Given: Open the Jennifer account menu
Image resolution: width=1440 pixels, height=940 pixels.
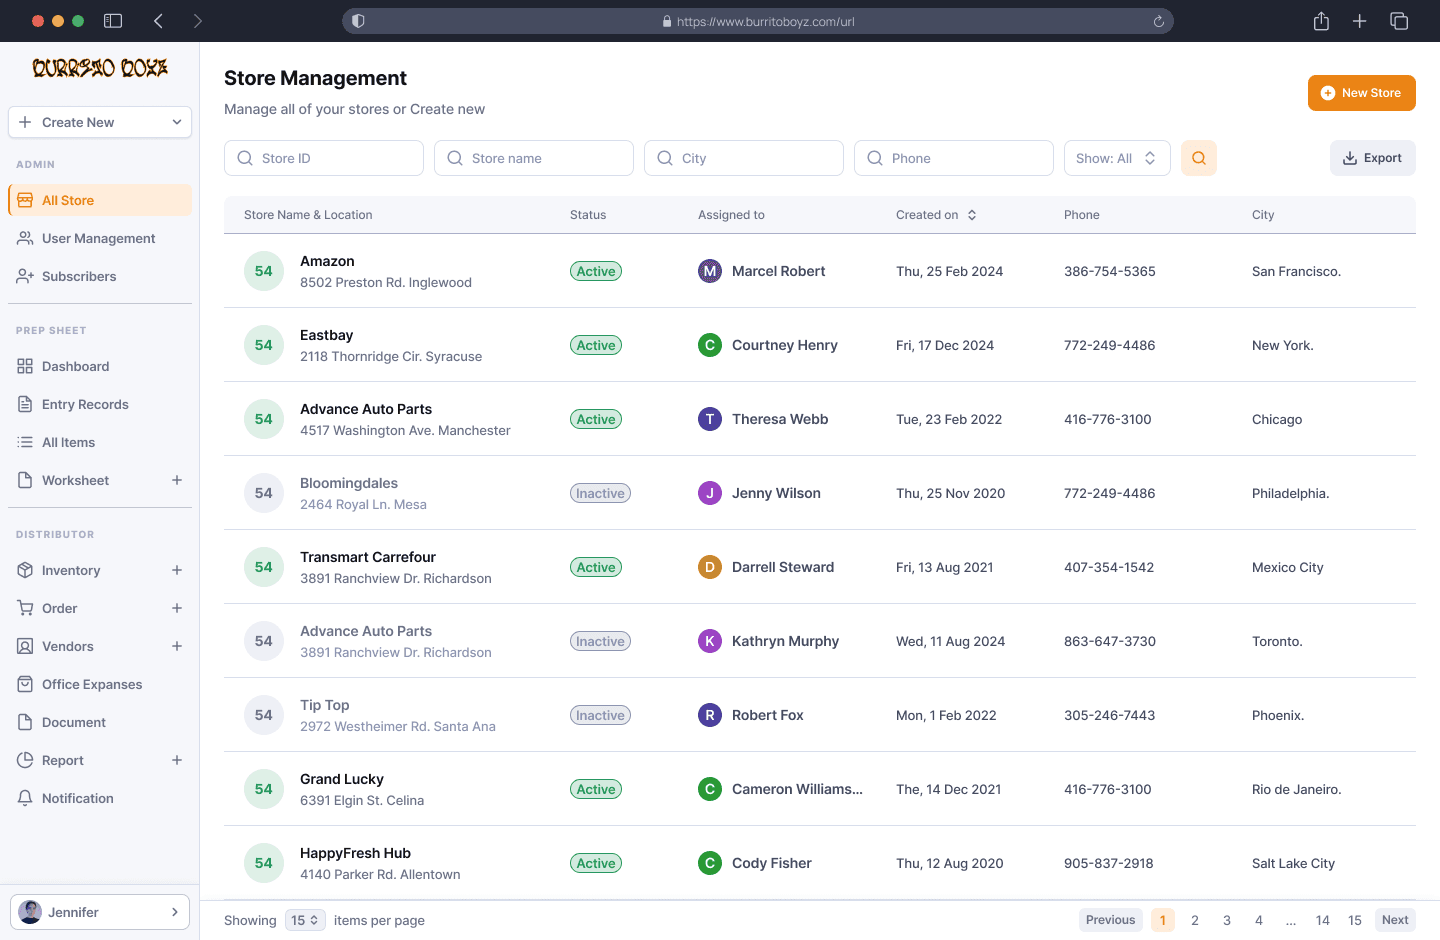Looking at the screenshot, I should coord(100,912).
